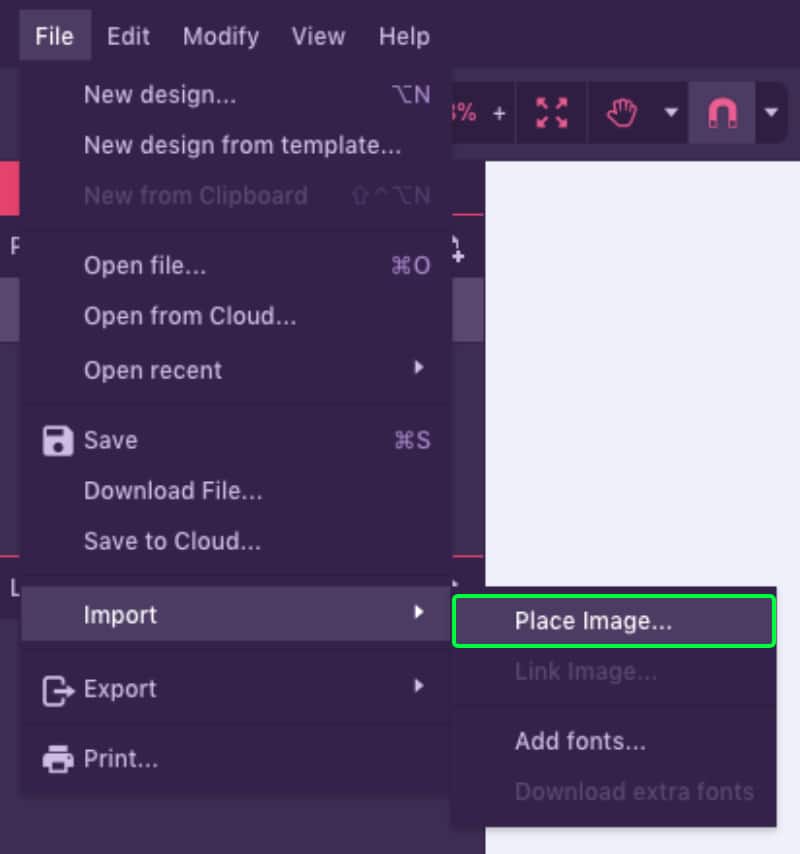Open the Help menu
Image resolution: width=800 pixels, height=854 pixels.
(404, 36)
